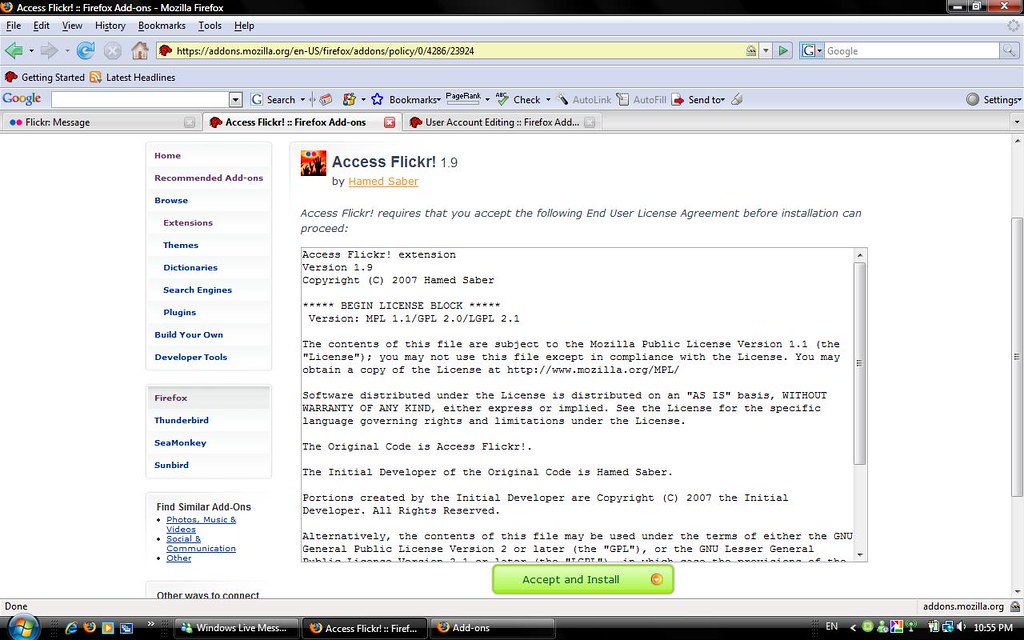Open the History menu
Screen dimensions: 1024x640
[110, 25]
